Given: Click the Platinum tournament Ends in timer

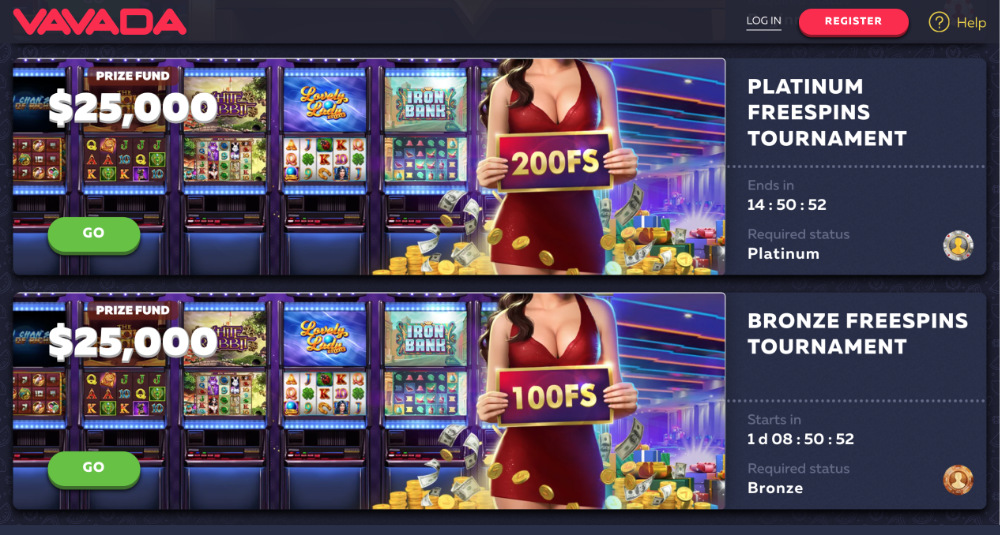Looking at the screenshot, I should point(786,205).
